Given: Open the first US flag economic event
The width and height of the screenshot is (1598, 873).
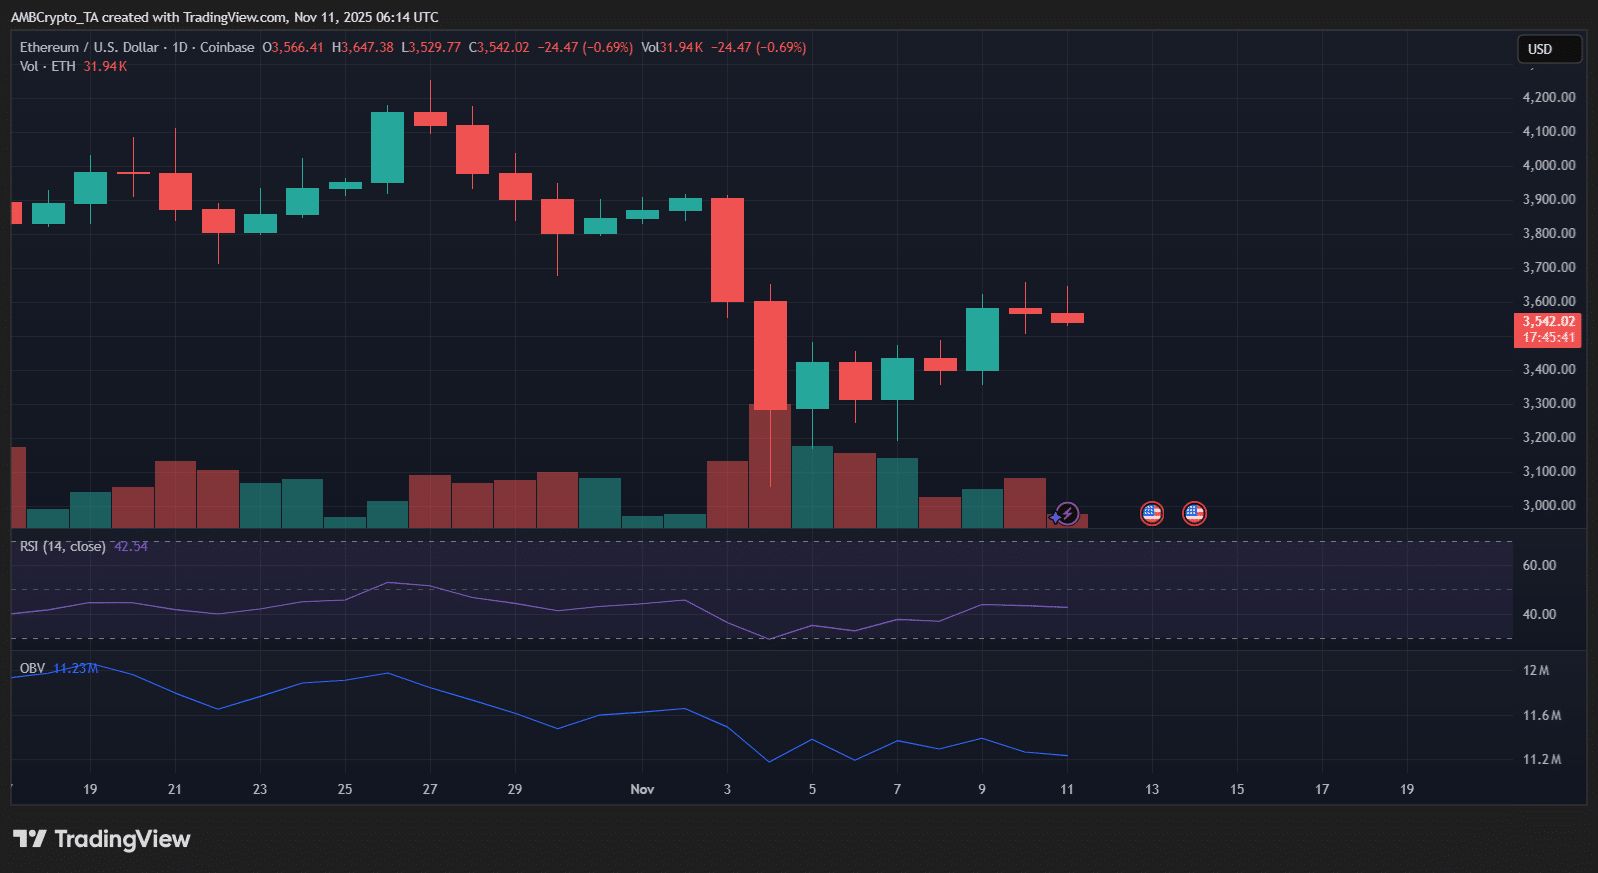Looking at the screenshot, I should point(1152,514).
